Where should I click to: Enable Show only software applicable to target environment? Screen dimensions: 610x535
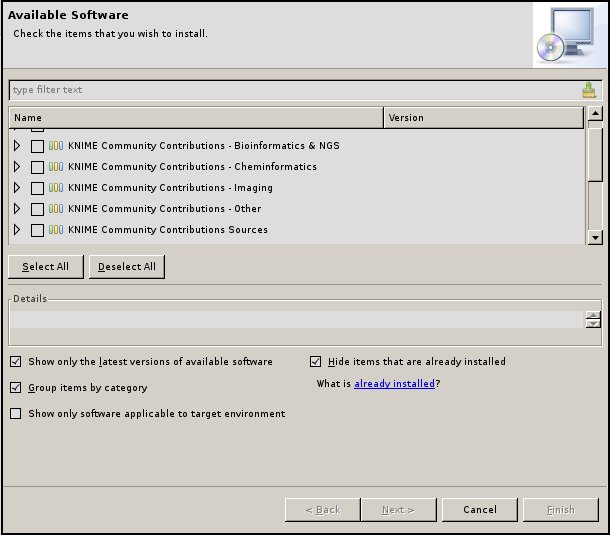(x=16, y=413)
